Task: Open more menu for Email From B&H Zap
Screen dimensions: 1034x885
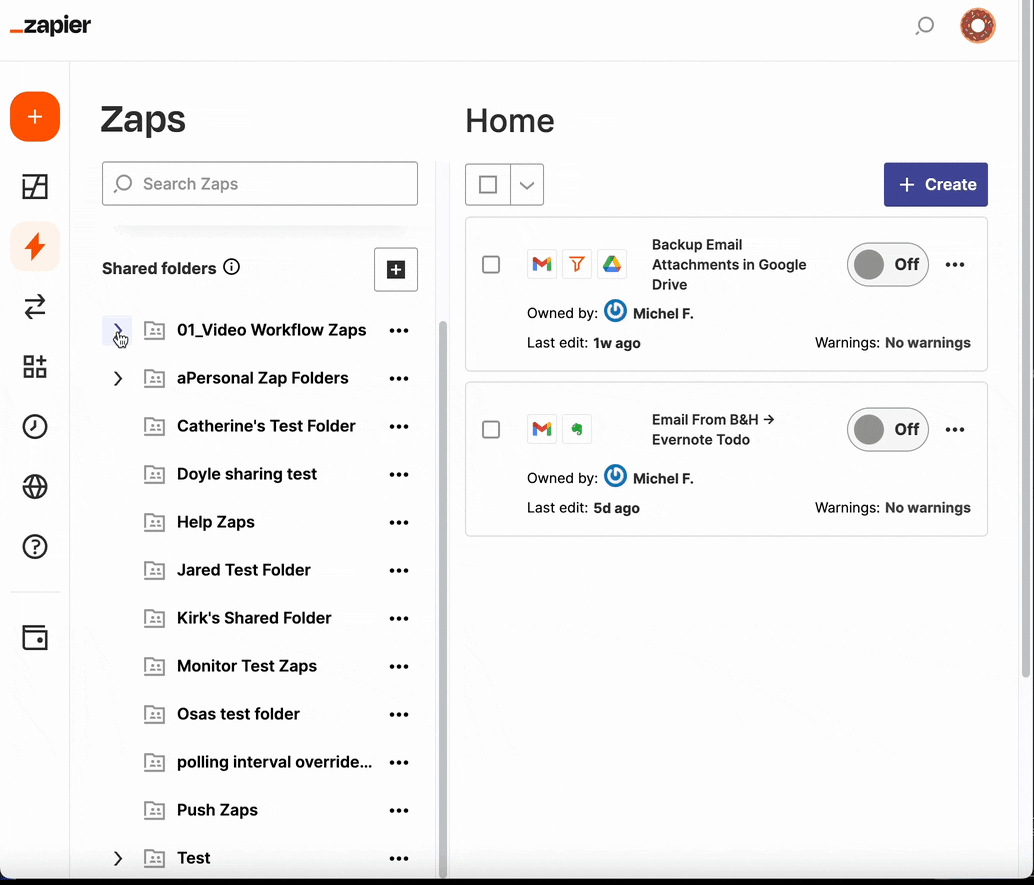Action: [x=955, y=429]
